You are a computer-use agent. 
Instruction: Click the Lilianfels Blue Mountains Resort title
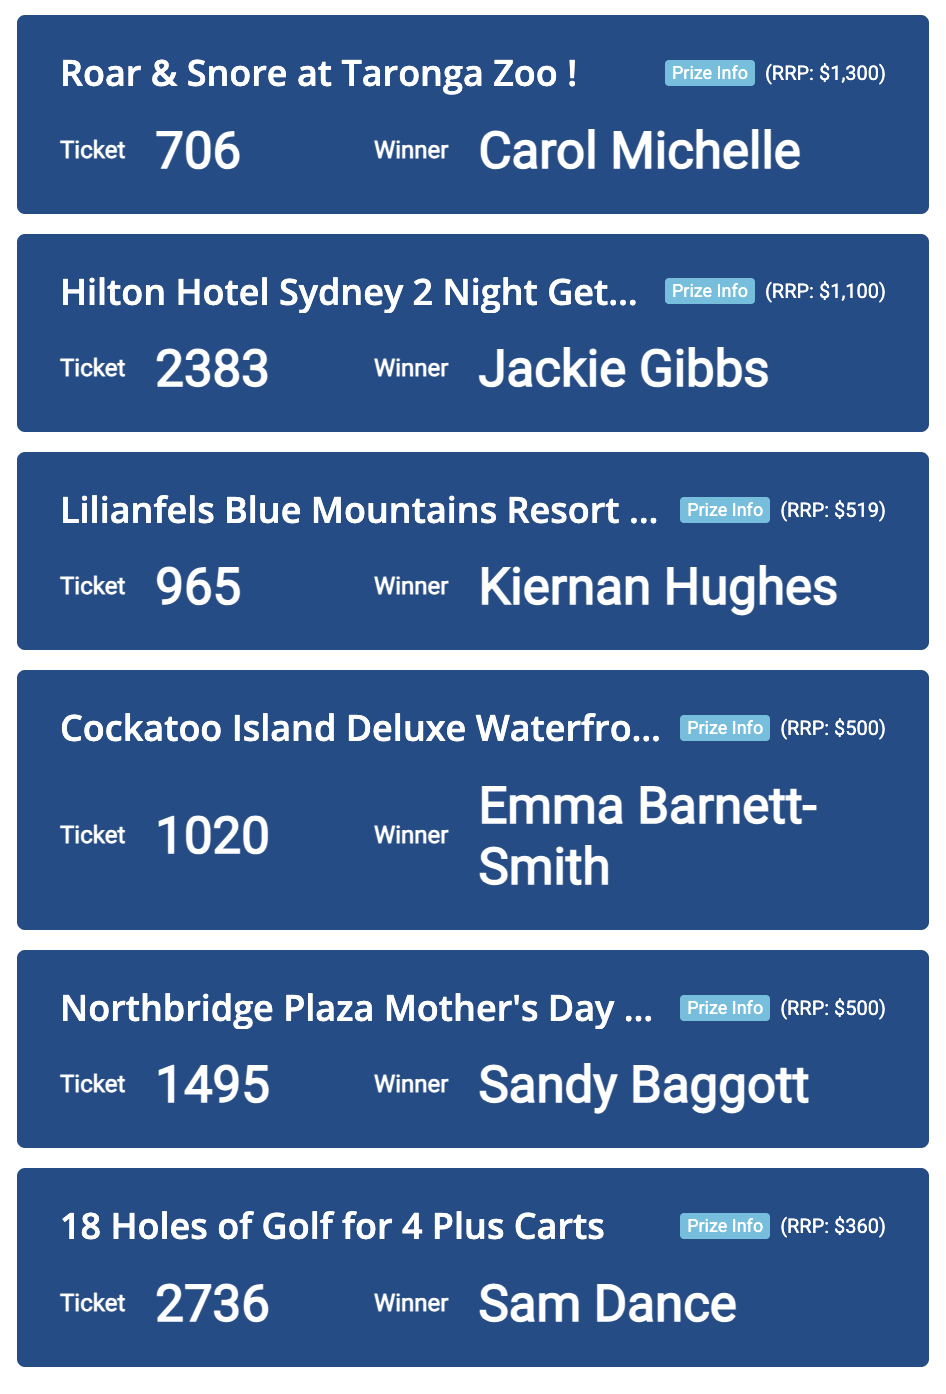coord(358,511)
